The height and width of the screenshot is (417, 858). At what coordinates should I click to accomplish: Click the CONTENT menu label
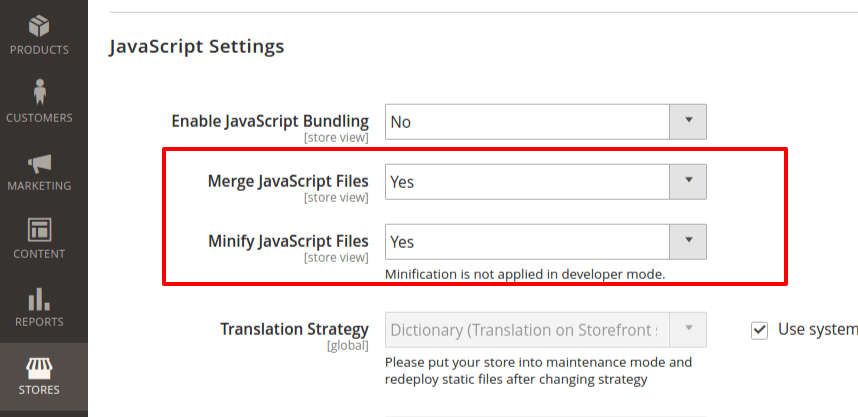pyautogui.click(x=39, y=254)
